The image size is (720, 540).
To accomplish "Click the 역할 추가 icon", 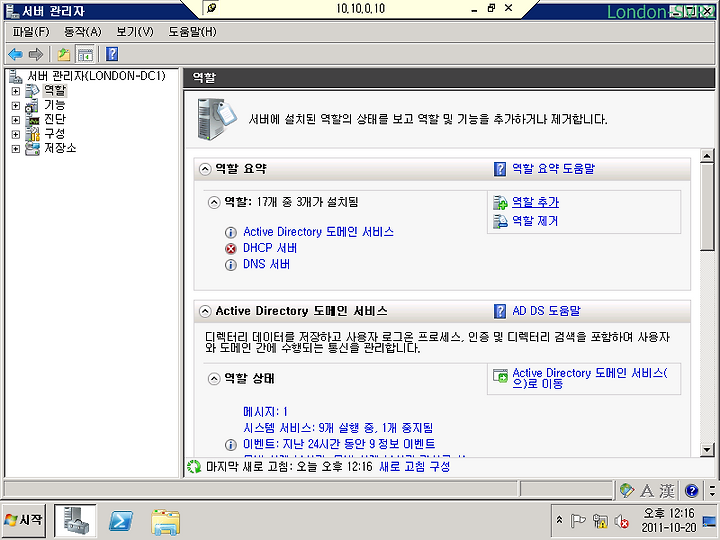I will [500, 202].
